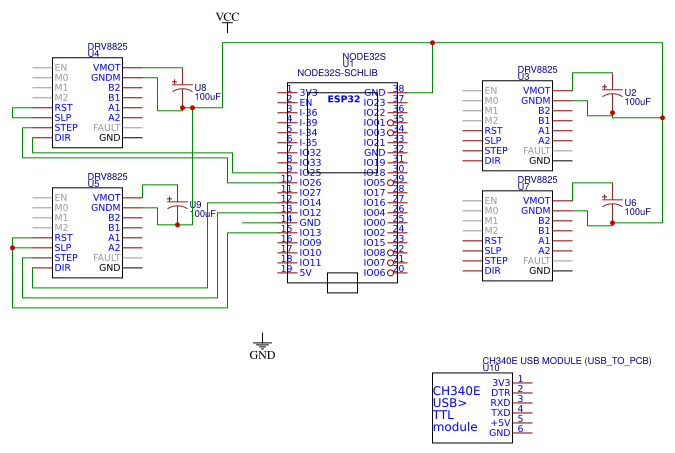Viewport: 675px width, 453px height.
Task: Click the DRV8825 title above U5
Action: (108, 177)
